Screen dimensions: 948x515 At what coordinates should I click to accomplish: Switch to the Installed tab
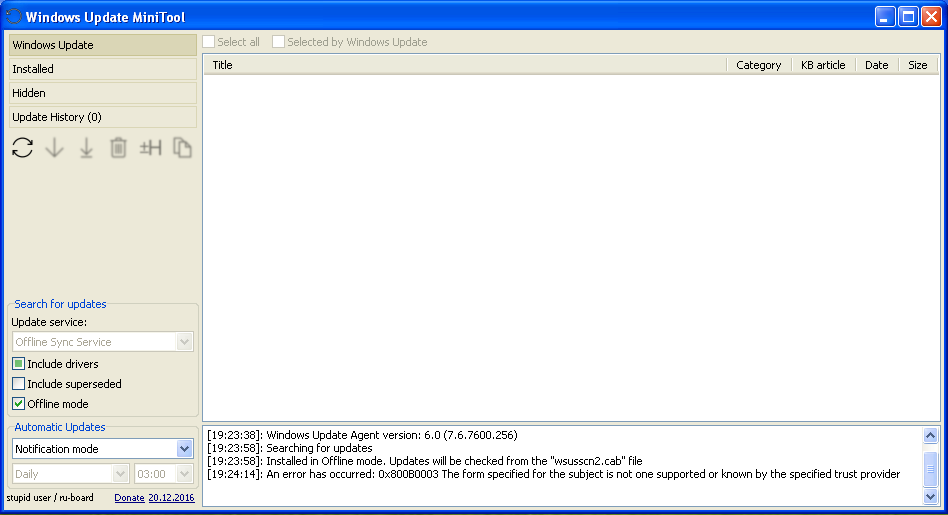point(103,70)
